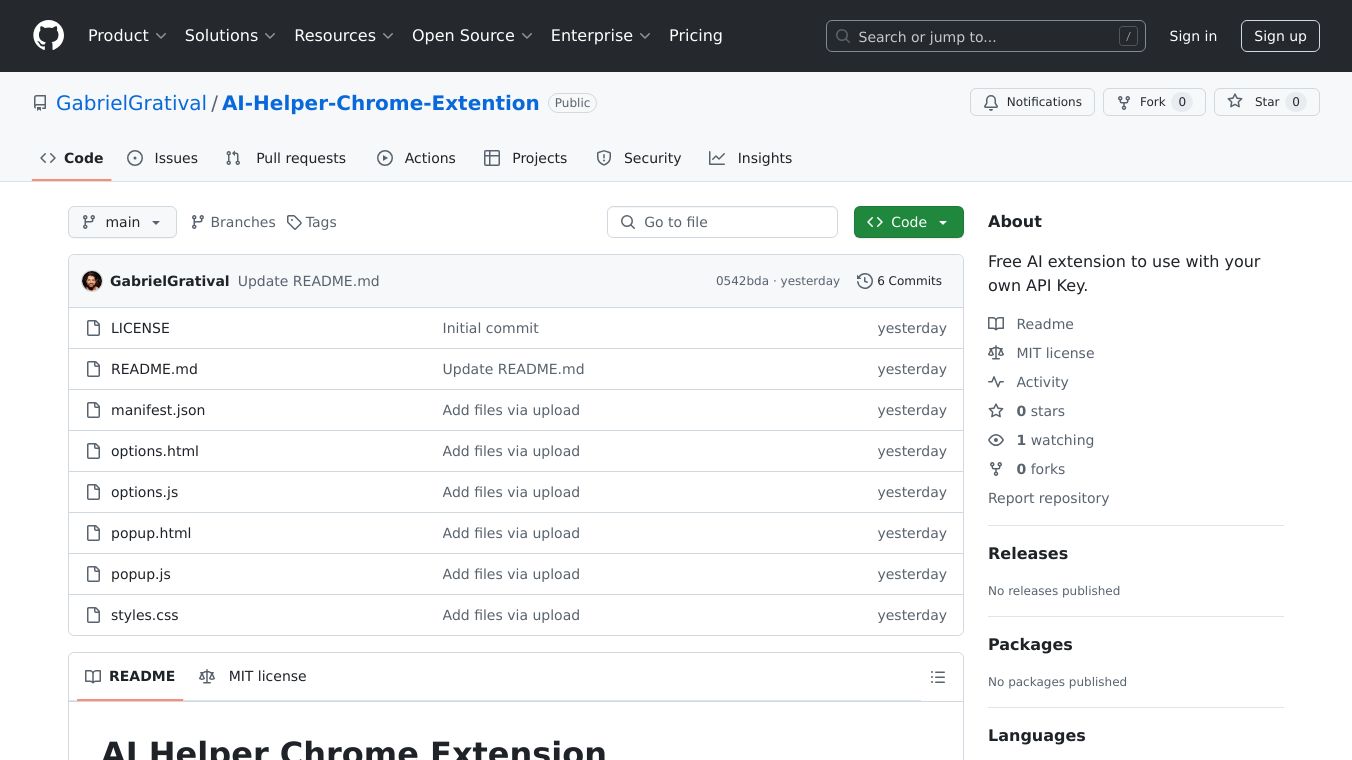Viewport: 1352px width, 760px height.
Task: Open the Branches list
Action: [x=233, y=222]
